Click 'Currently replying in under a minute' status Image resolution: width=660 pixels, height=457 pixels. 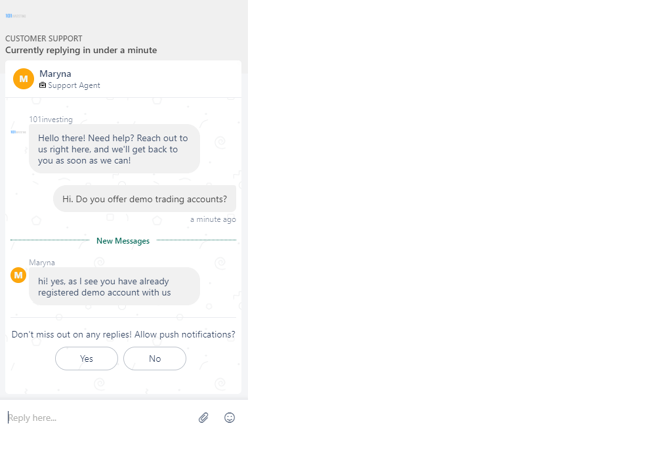[81, 50]
